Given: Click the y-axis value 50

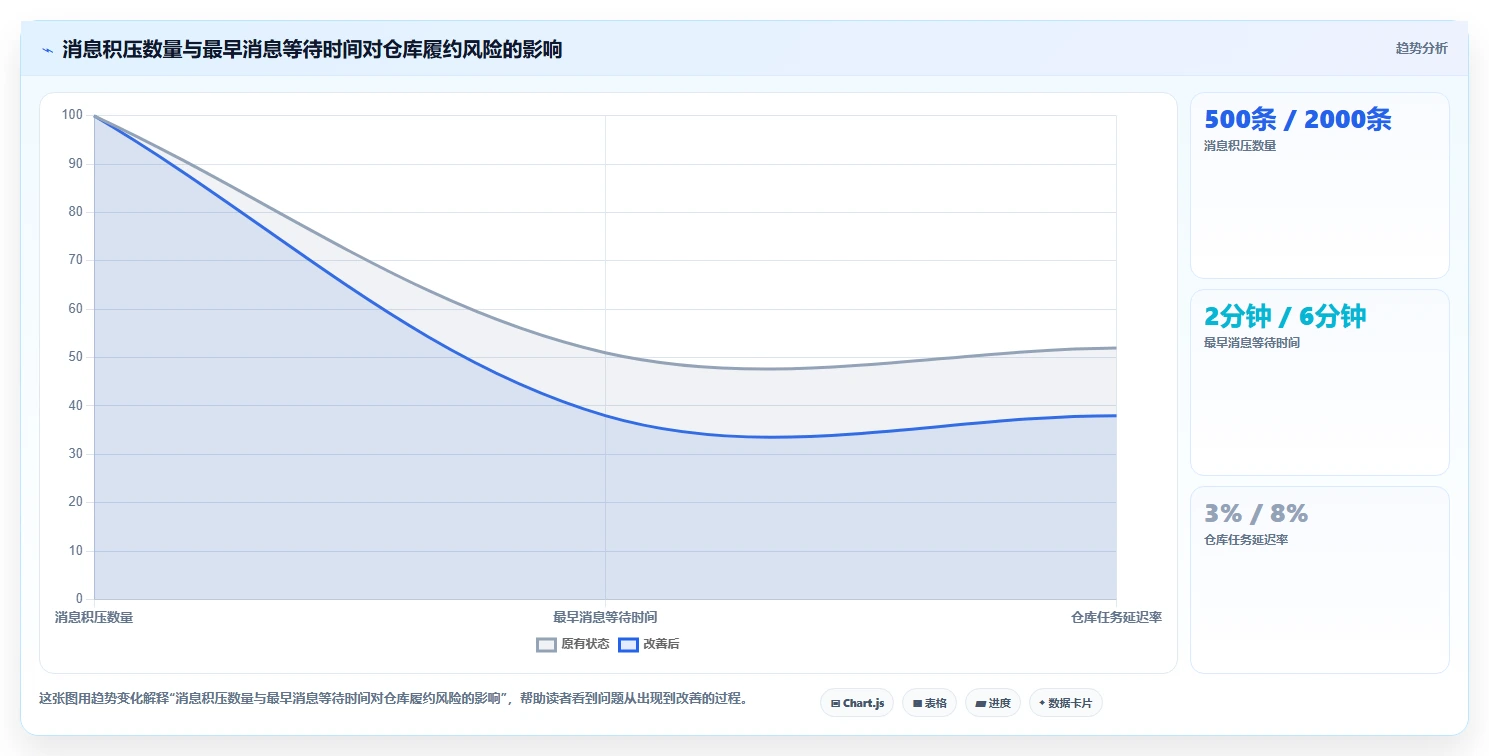Looking at the screenshot, I should point(75,357).
